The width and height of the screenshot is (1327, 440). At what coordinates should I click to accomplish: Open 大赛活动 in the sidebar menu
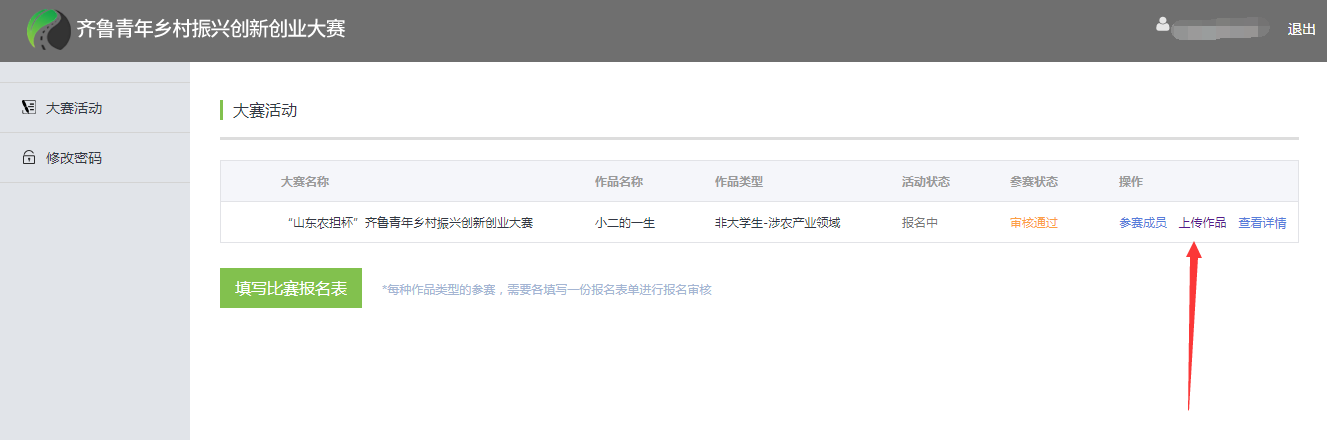(x=74, y=108)
